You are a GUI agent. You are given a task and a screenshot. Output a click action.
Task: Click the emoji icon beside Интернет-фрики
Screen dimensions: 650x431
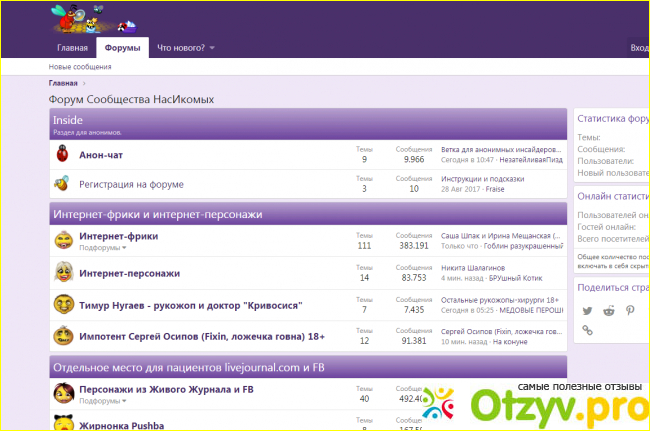63,240
